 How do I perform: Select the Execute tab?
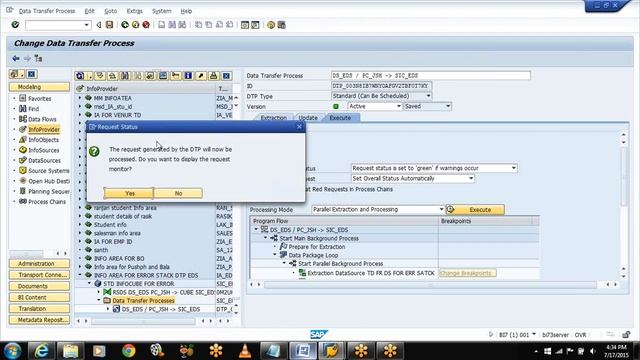coord(340,118)
